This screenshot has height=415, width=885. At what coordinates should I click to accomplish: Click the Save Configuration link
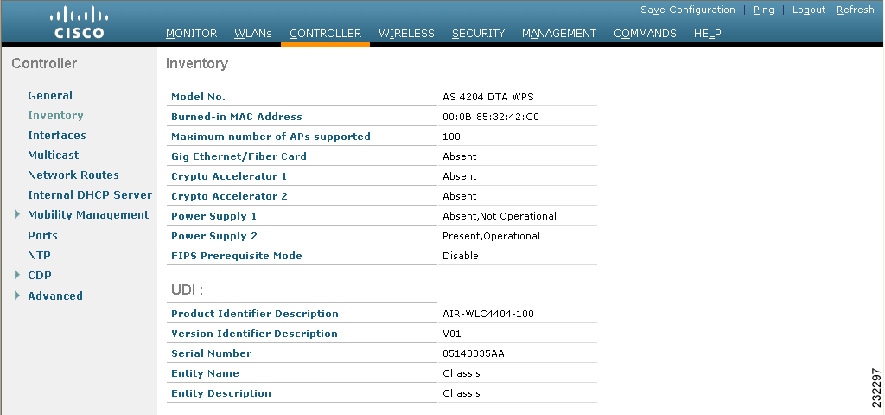687,10
